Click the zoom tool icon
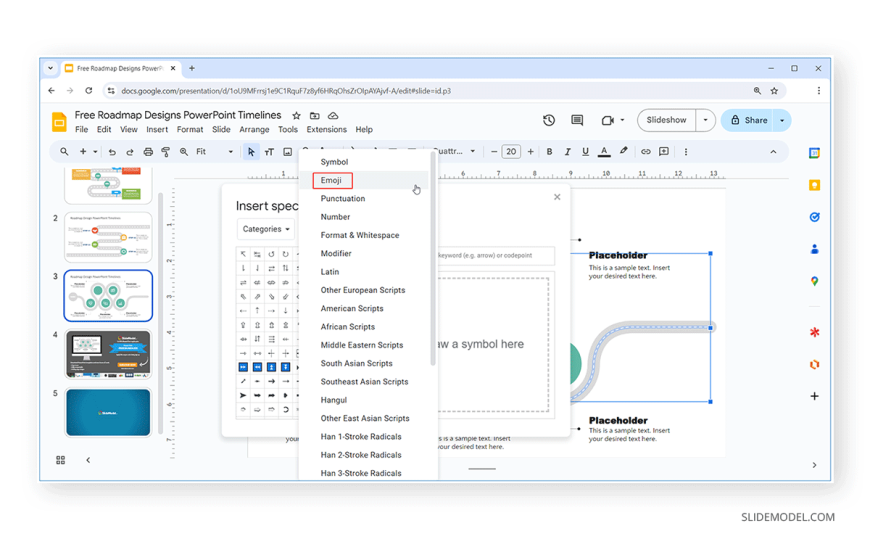 (184, 152)
